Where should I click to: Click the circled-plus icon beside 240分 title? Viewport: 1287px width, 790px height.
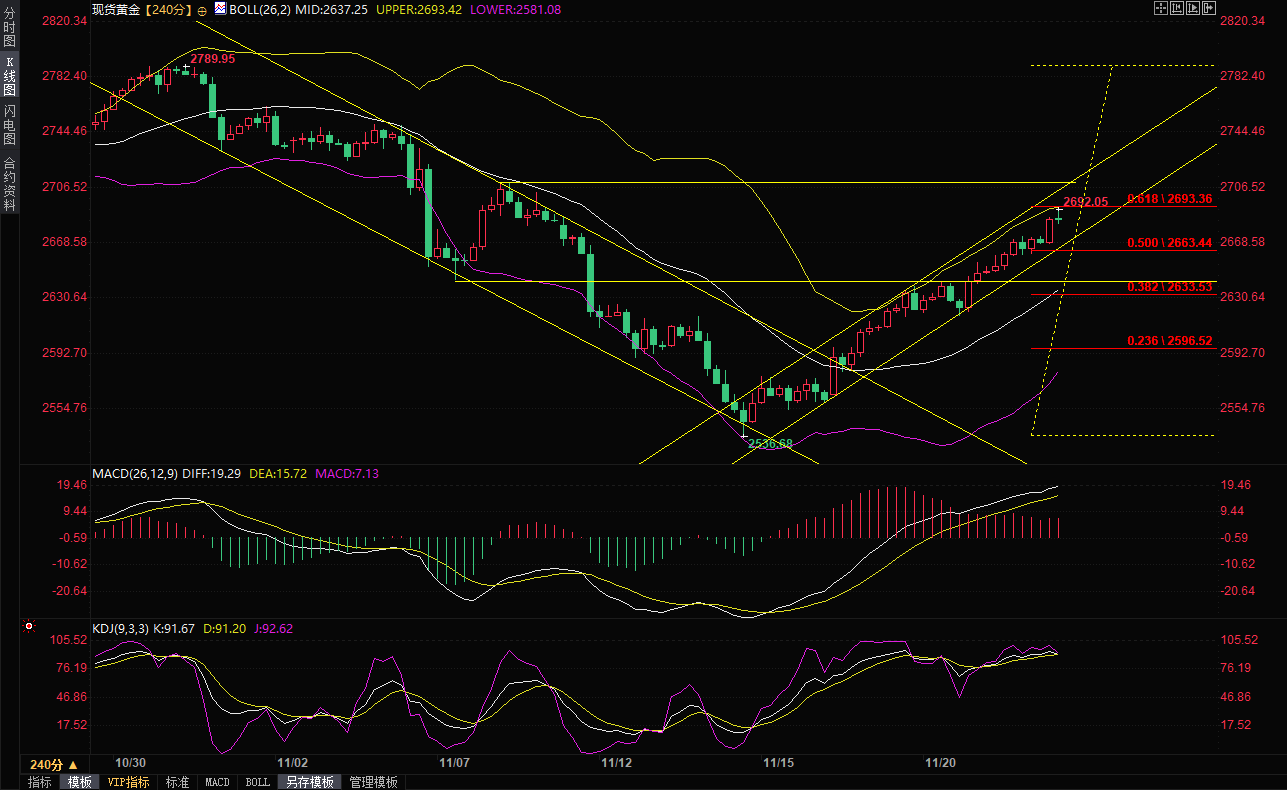(x=203, y=10)
